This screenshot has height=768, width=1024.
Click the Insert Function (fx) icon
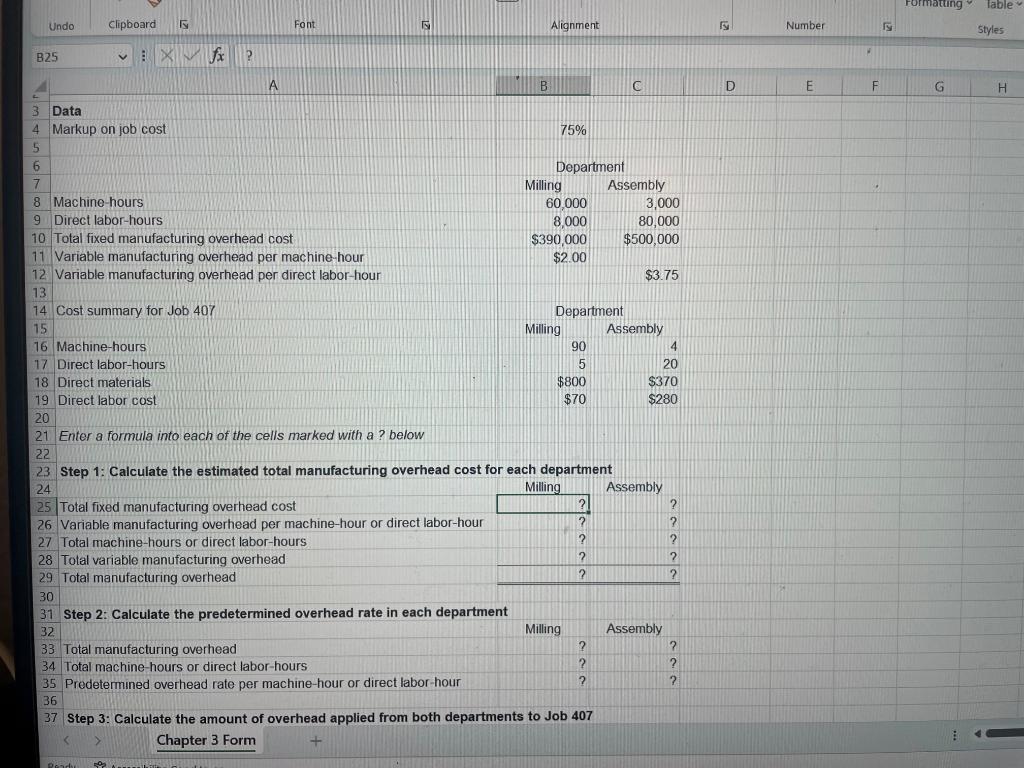point(217,56)
